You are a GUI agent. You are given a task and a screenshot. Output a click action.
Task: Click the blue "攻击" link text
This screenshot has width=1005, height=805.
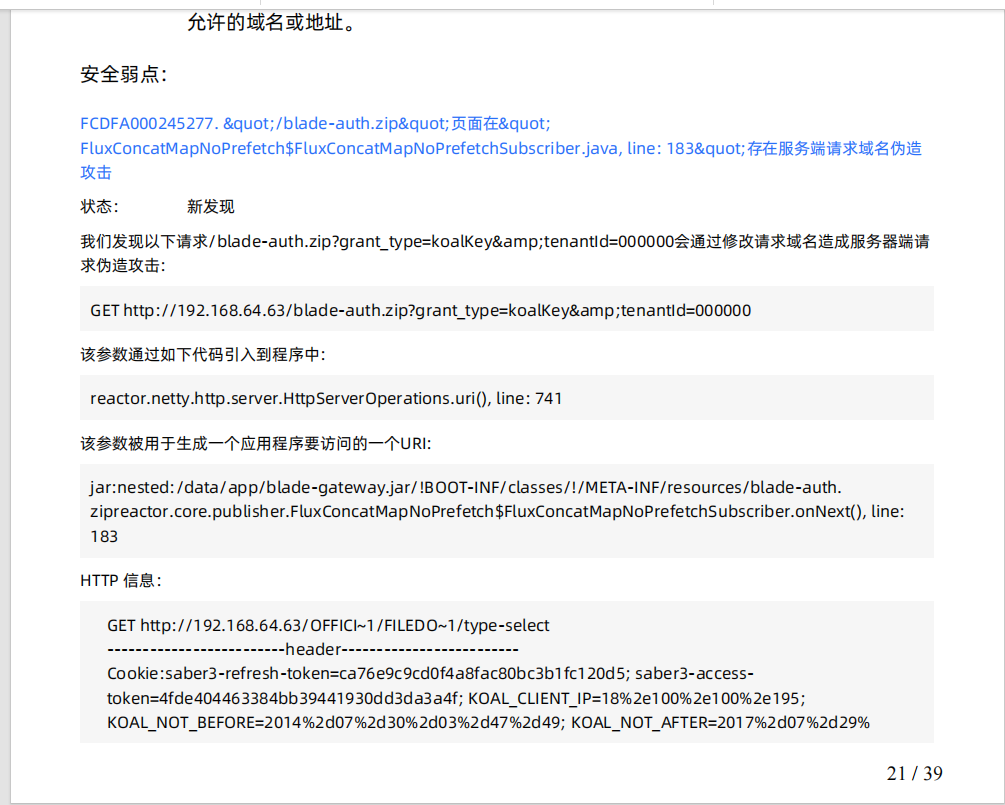click(x=96, y=173)
